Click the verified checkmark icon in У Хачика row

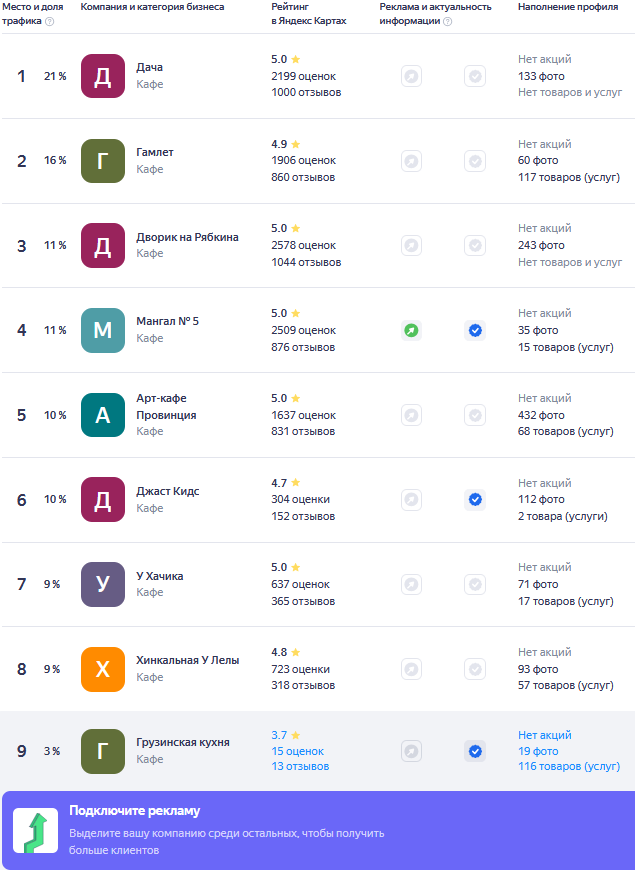[475, 584]
